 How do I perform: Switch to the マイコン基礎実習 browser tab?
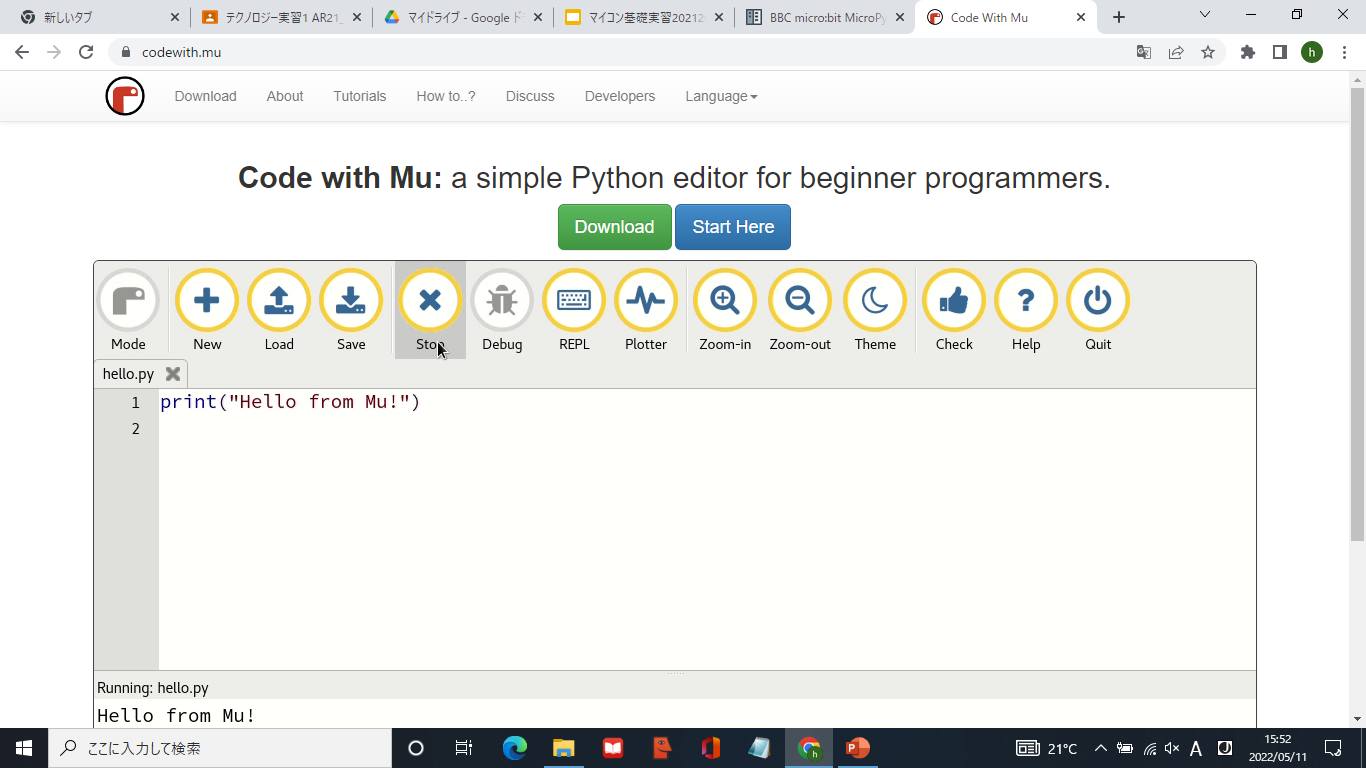click(643, 17)
